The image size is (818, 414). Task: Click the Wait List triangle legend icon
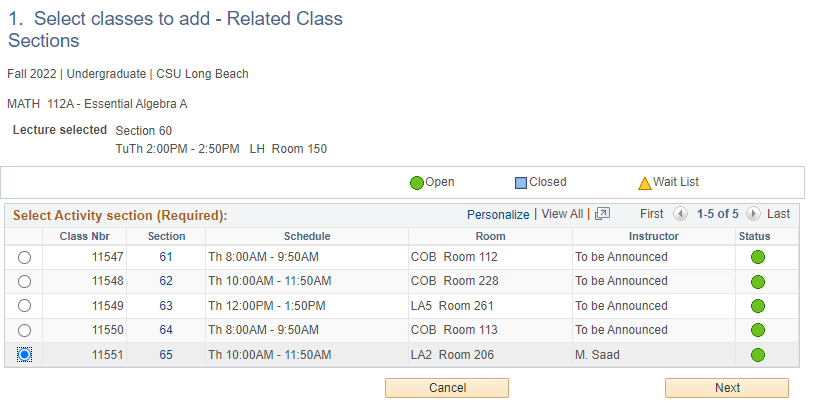[645, 183]
